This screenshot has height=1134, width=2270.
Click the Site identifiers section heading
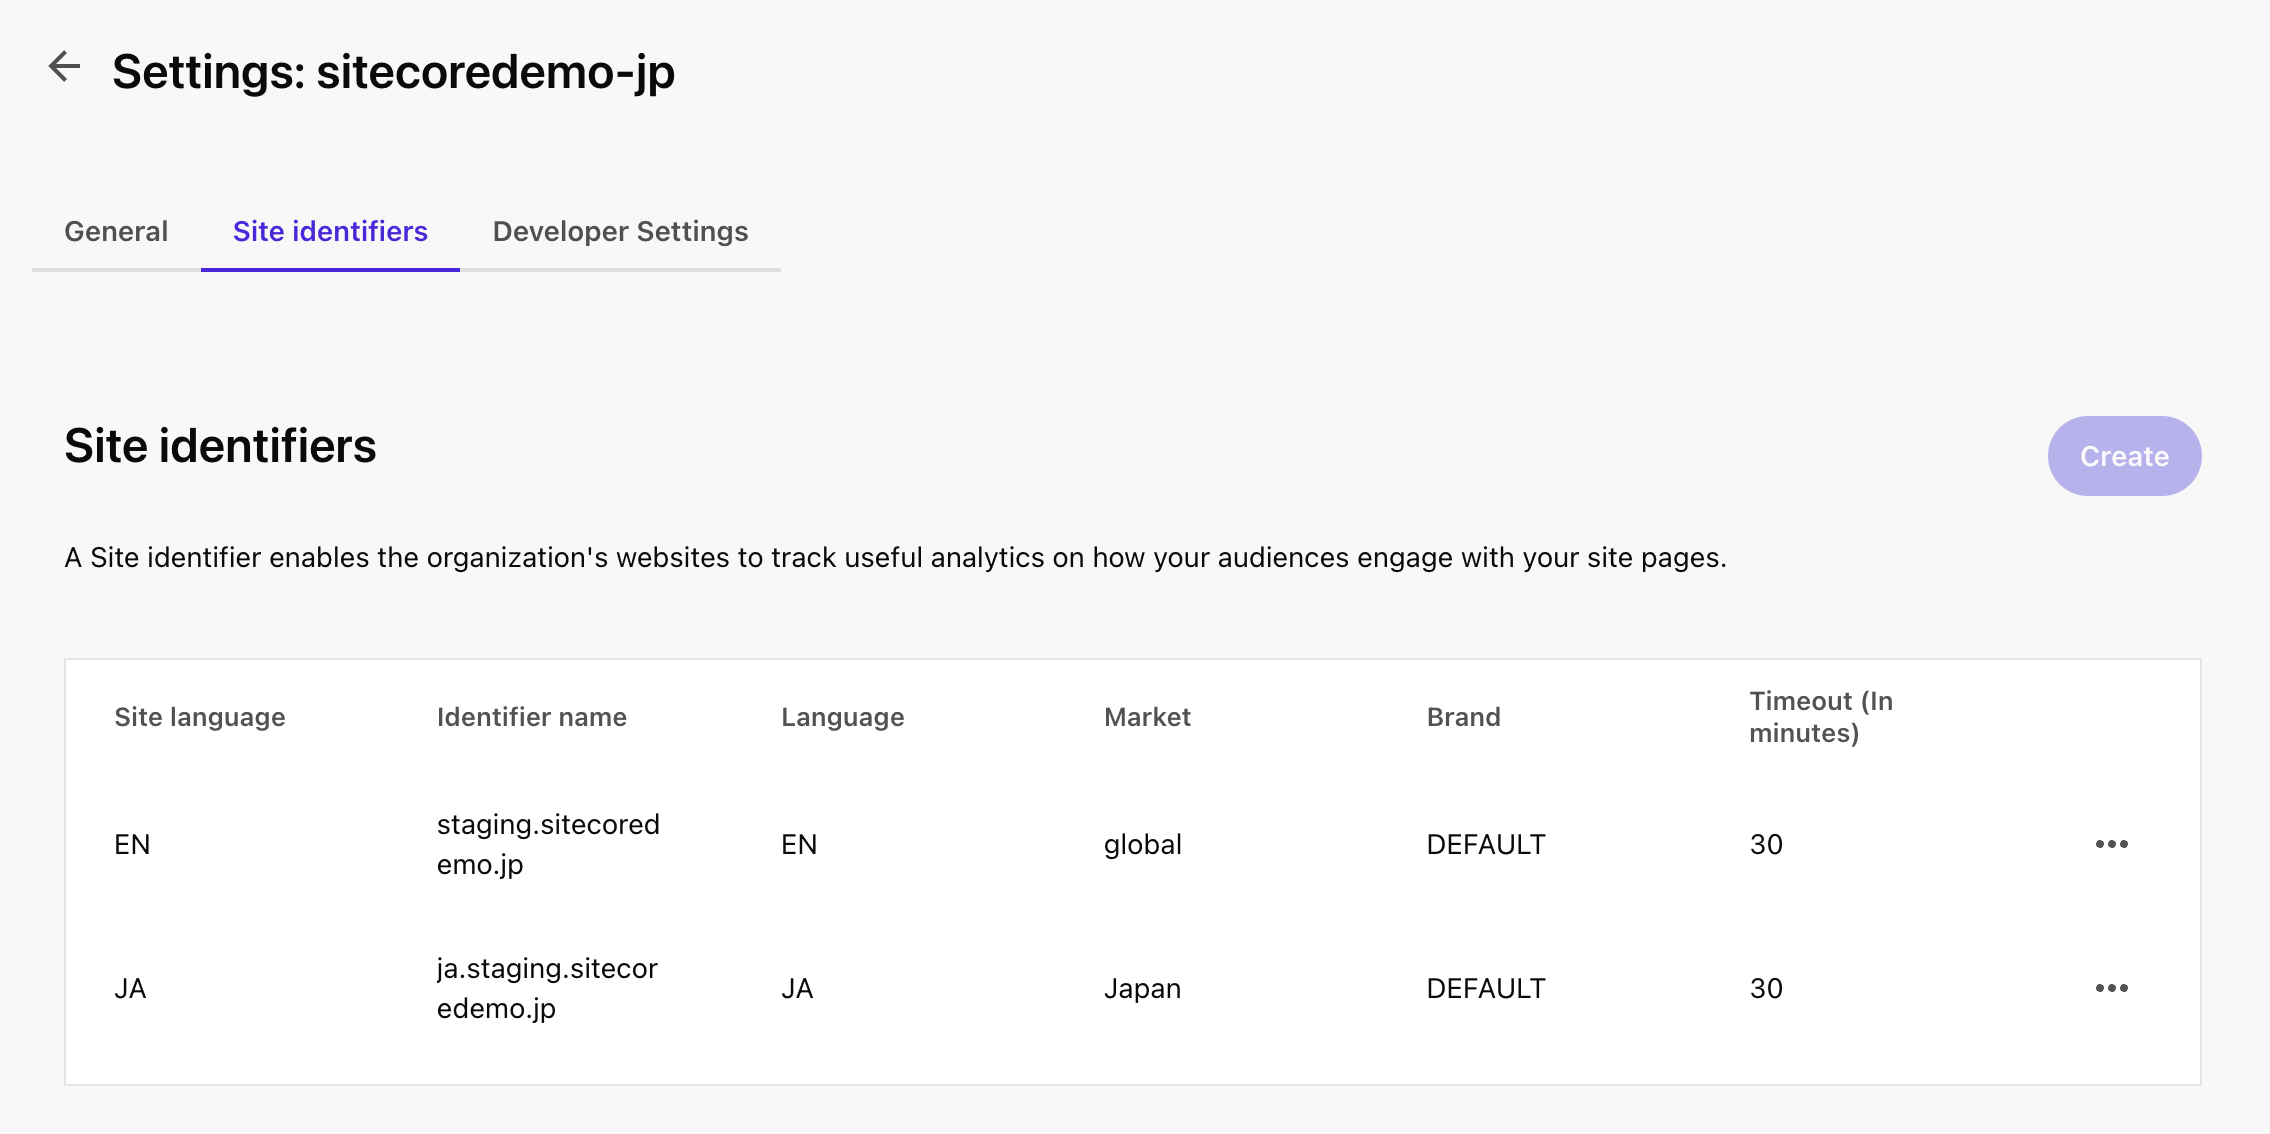220,446
